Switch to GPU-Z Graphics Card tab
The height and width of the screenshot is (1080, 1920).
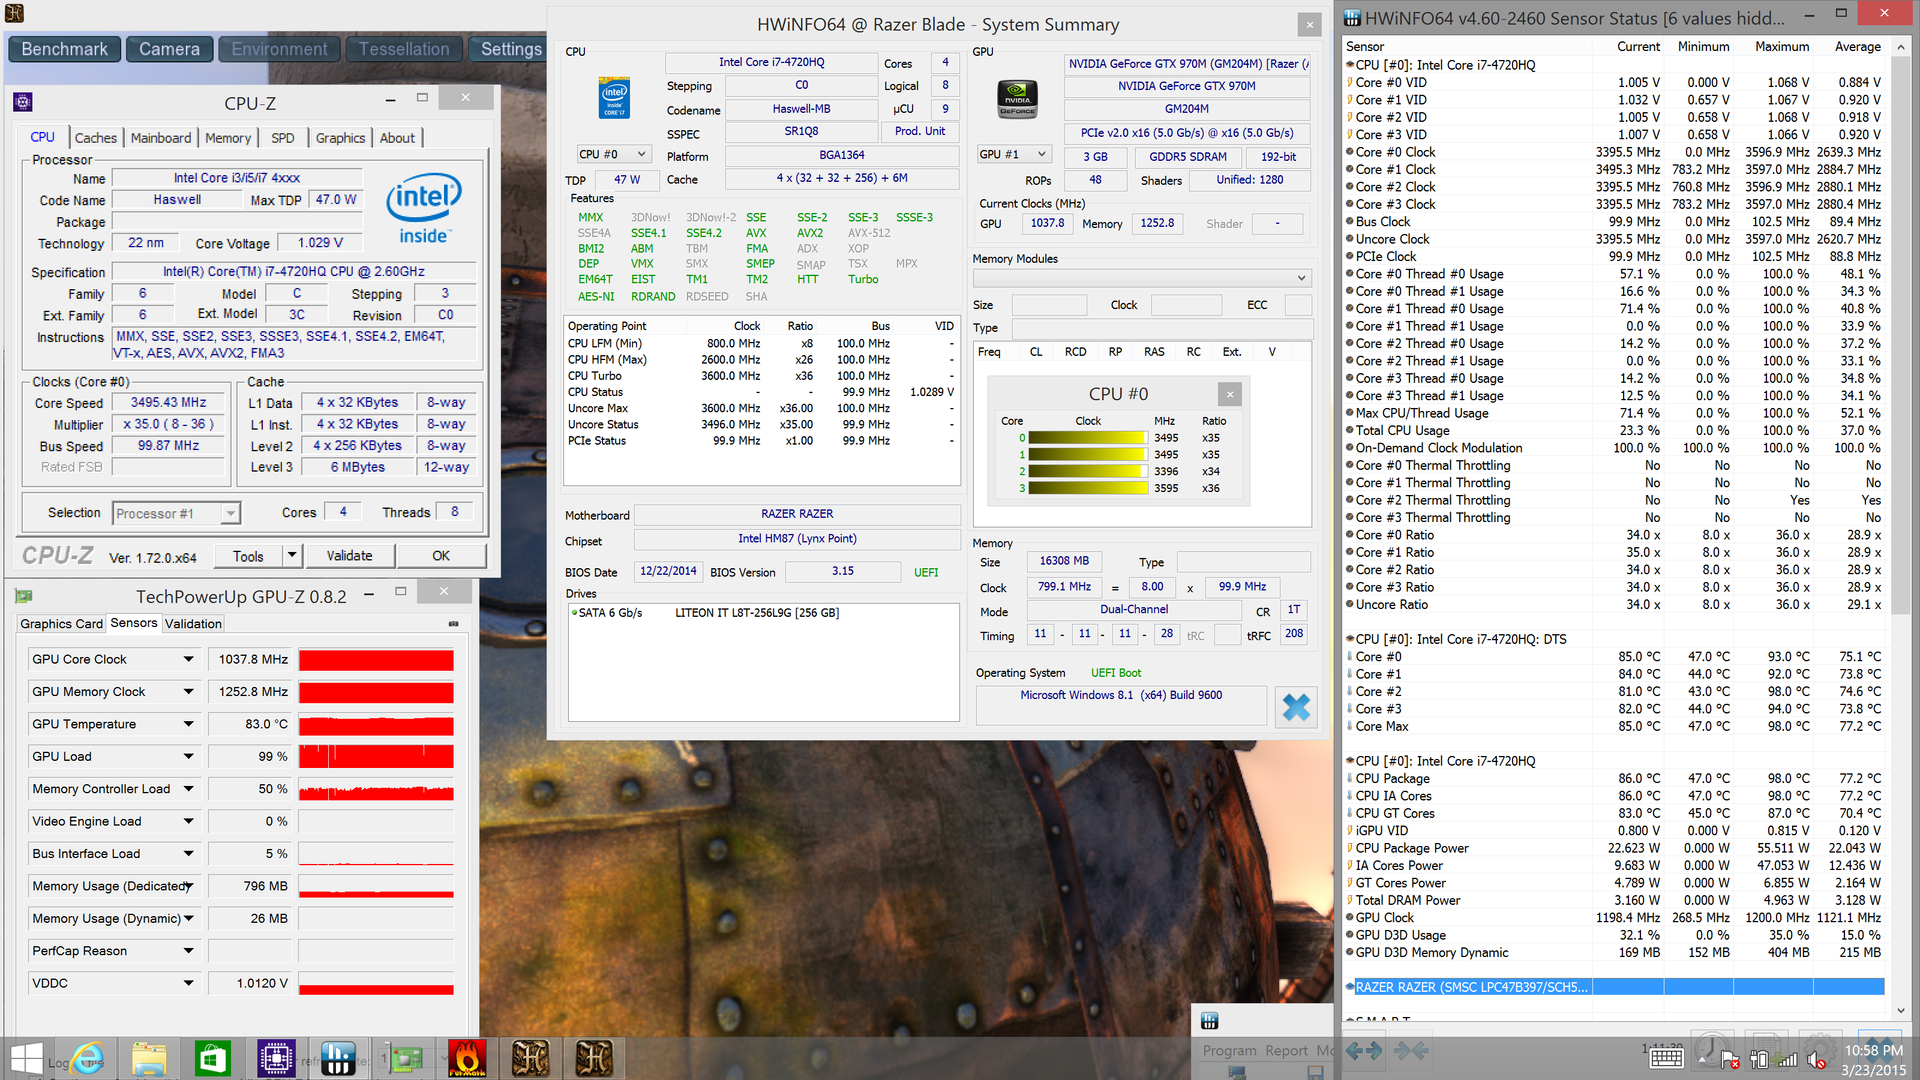(x=61, y=623)
